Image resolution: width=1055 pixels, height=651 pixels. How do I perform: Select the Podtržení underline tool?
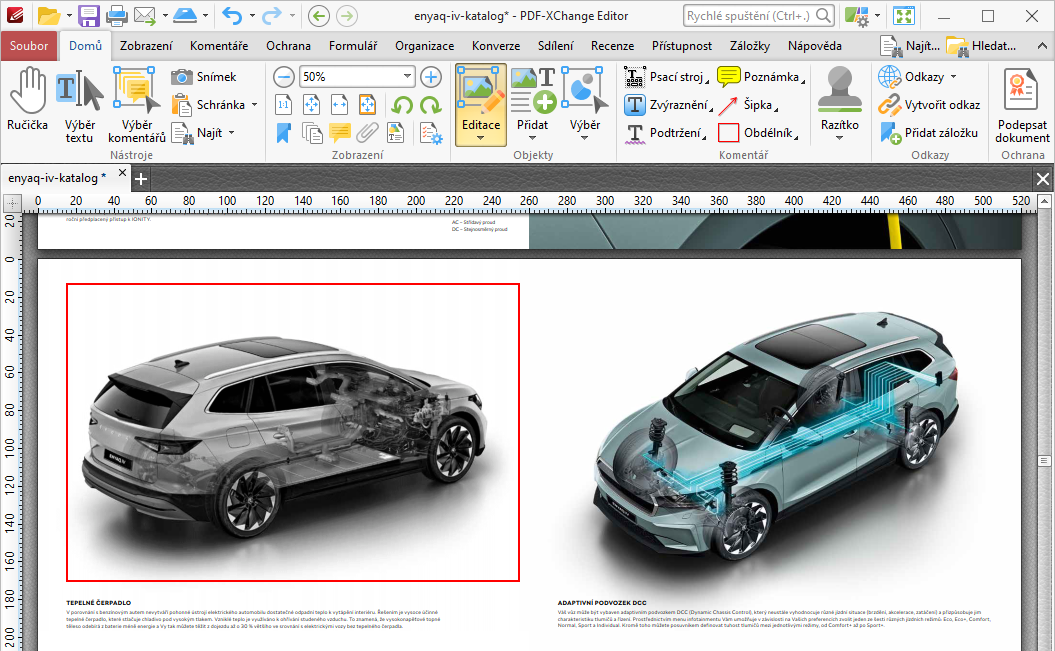click(x=665, y=133)
